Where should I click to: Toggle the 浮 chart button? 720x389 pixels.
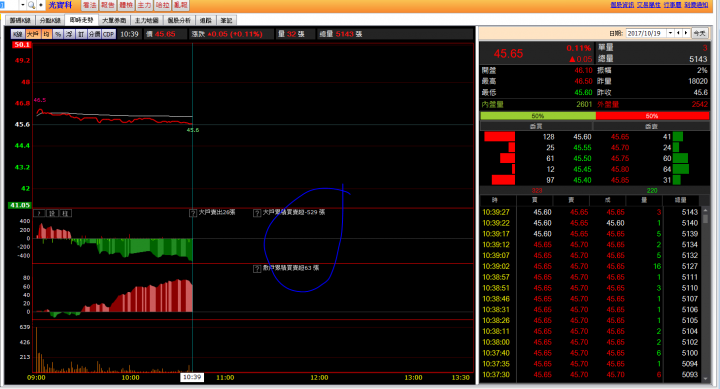(x=69, y=34)
